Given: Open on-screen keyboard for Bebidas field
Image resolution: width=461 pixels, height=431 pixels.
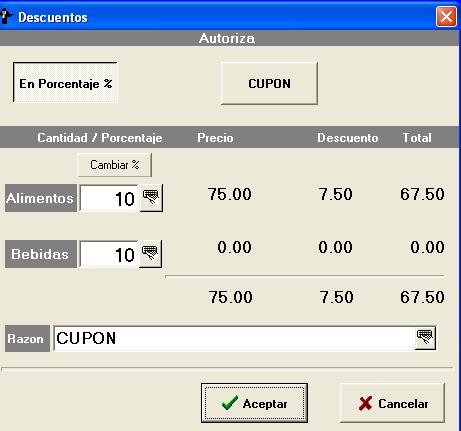Looking at the screenshot, I should pos(151,254).
